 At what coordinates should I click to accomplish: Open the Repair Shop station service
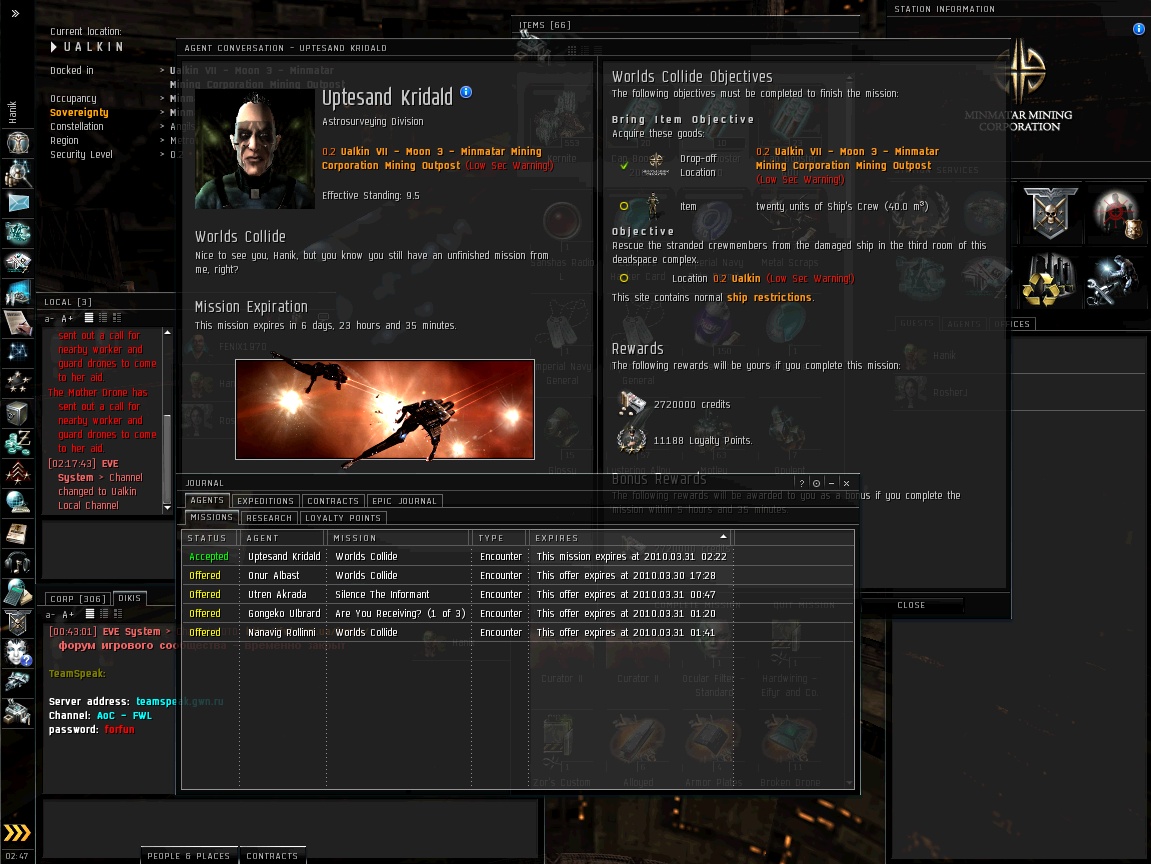click(x=1113, y=281)
